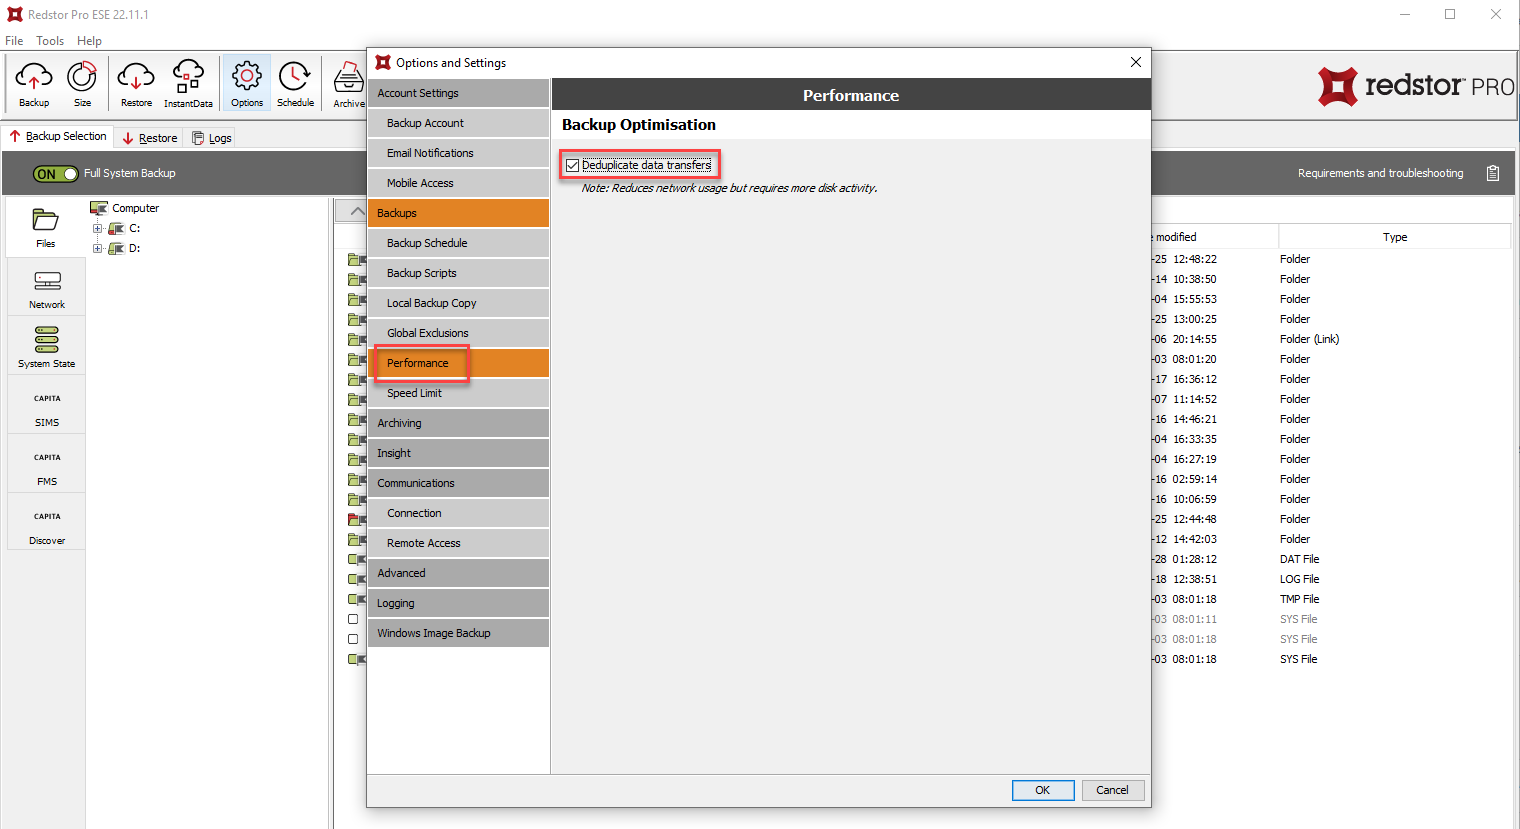Screen dimensions: 1520x829
Task: Click the Size toolbar icon
Action: pyautogui.click(x=82, y=83)
